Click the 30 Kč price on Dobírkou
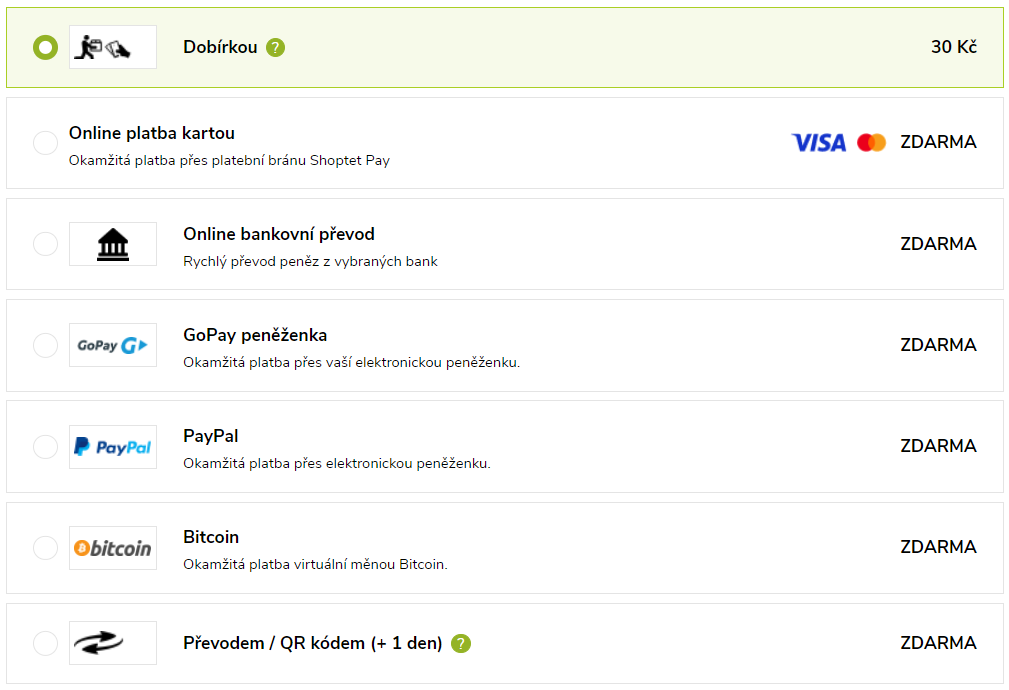The image size is (1009, 690). (954, 47)
